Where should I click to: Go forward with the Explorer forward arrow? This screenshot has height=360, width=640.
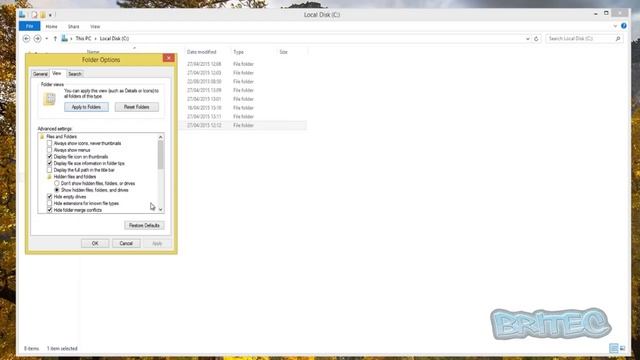pos(37,38)
